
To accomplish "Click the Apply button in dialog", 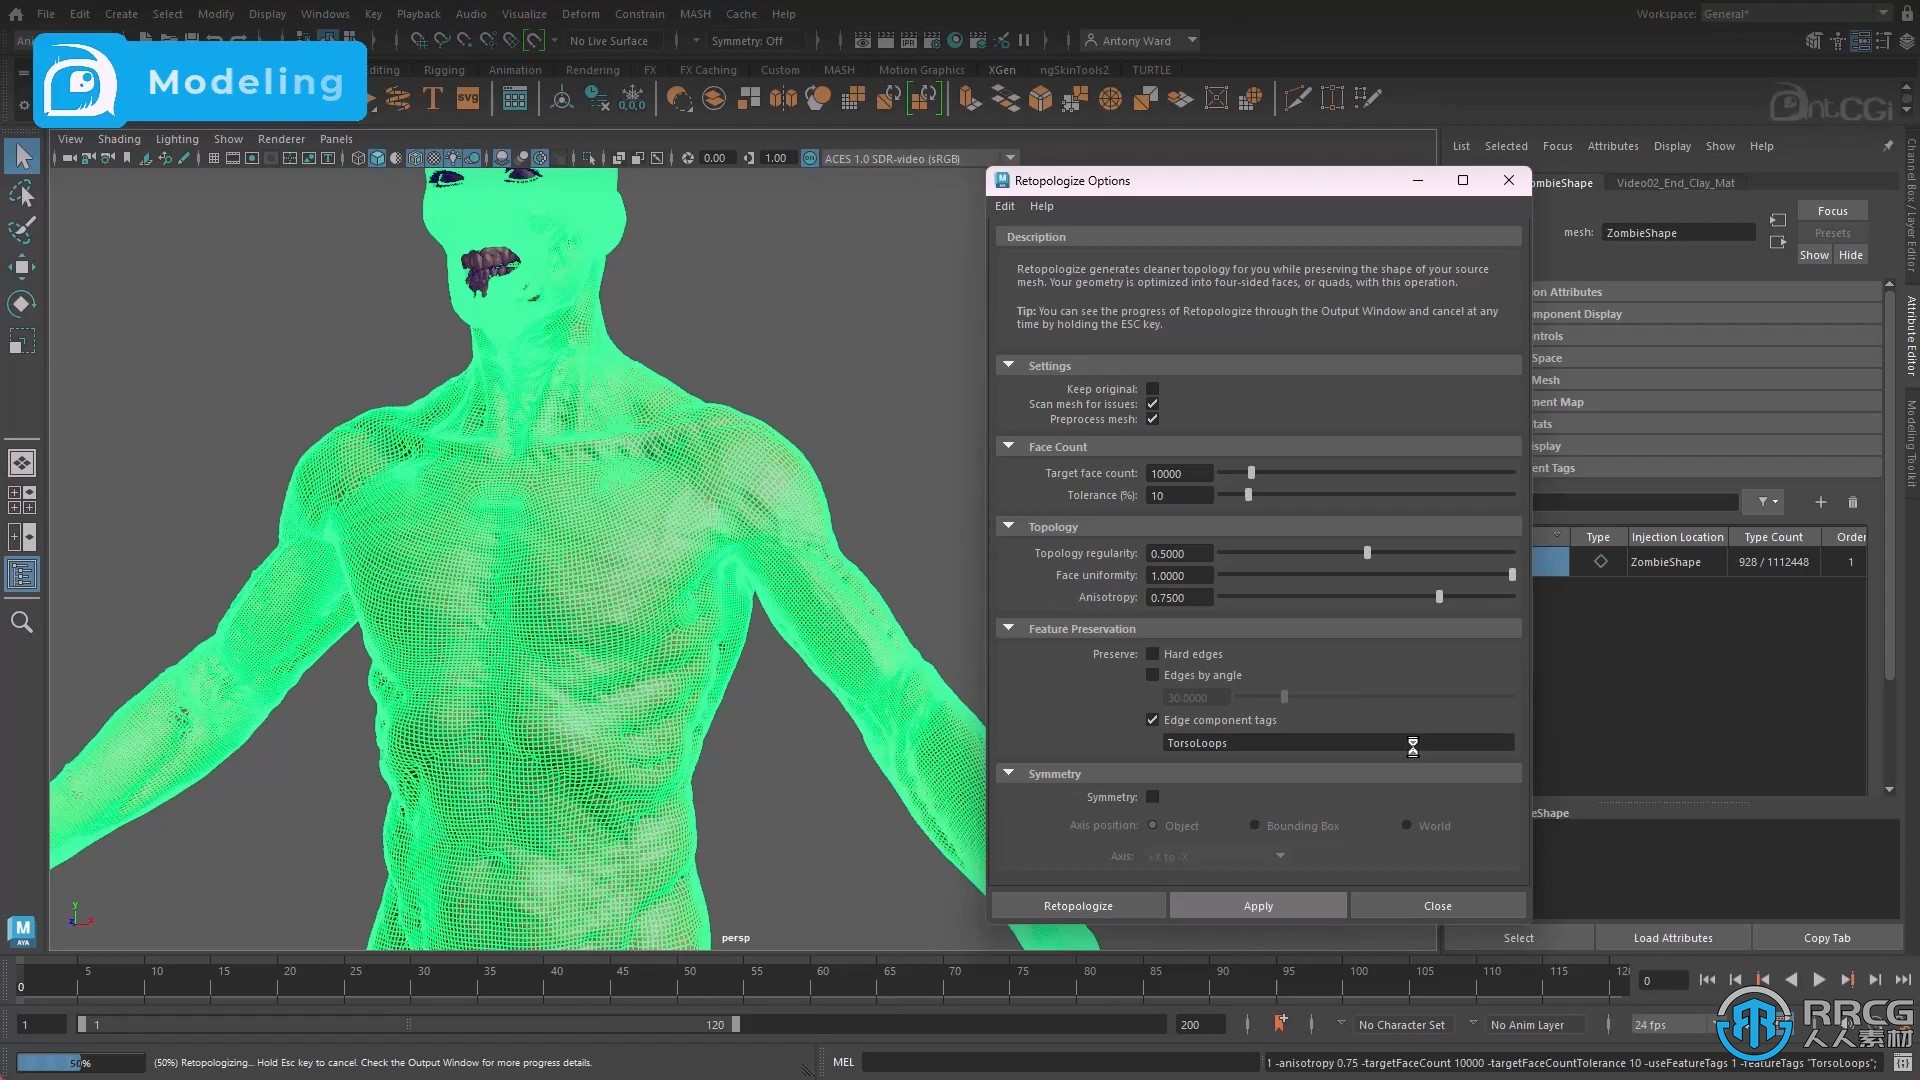I will tap(1258, 906).
